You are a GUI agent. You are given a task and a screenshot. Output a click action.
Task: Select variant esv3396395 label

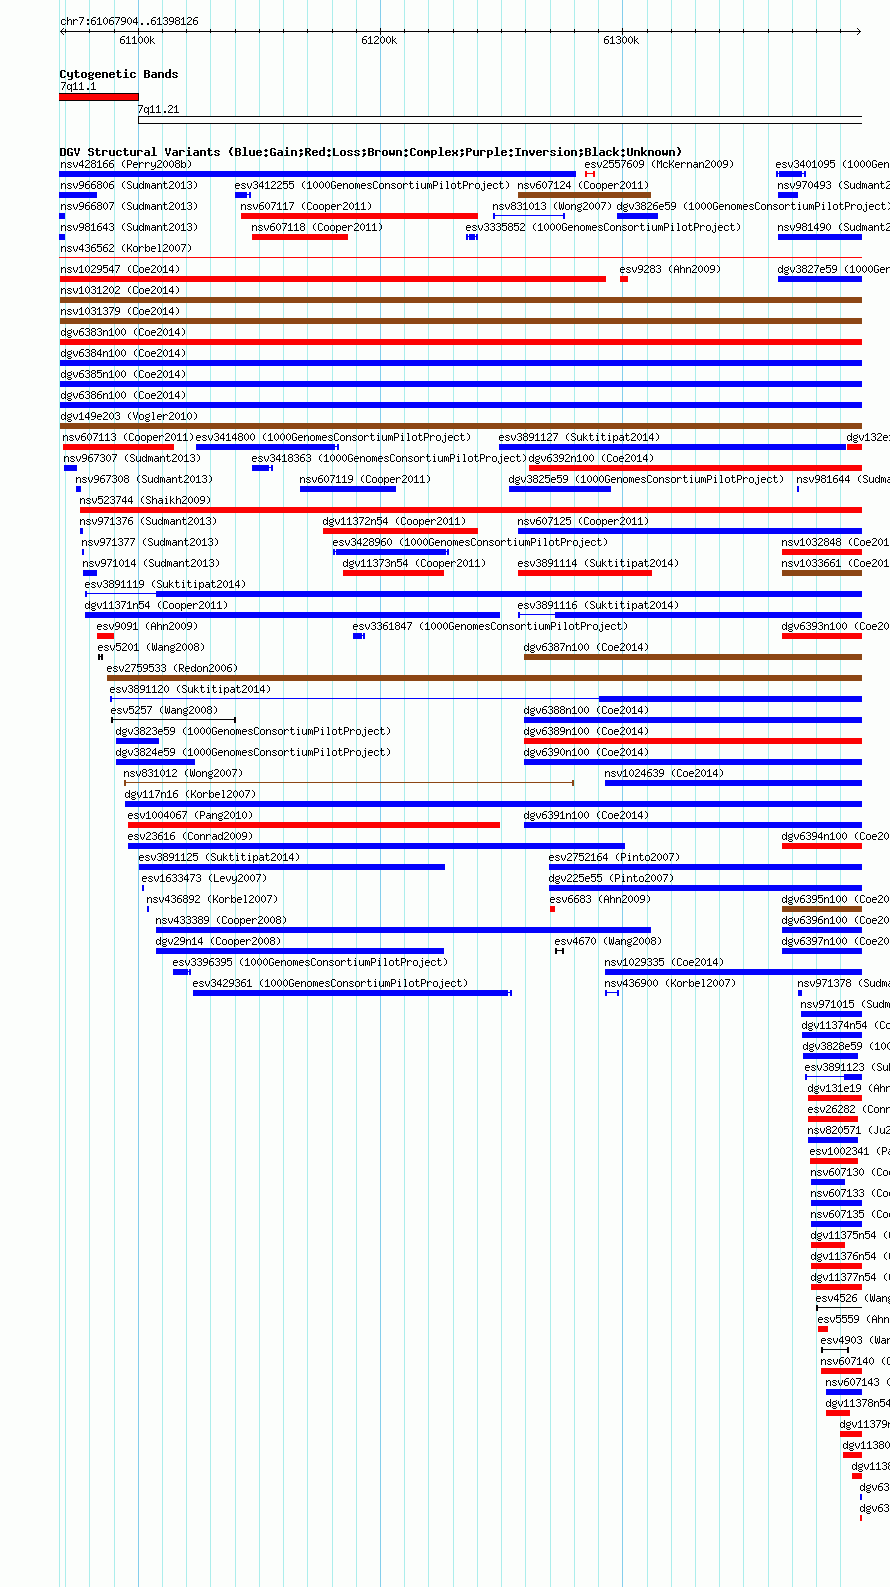[x=310, y=962]
